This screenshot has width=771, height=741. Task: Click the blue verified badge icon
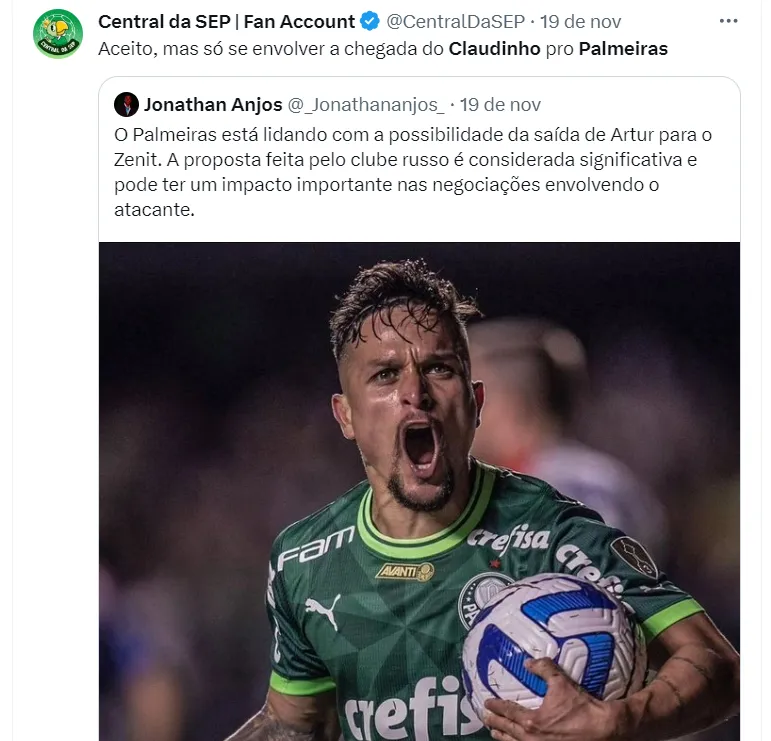click(370, 22)
